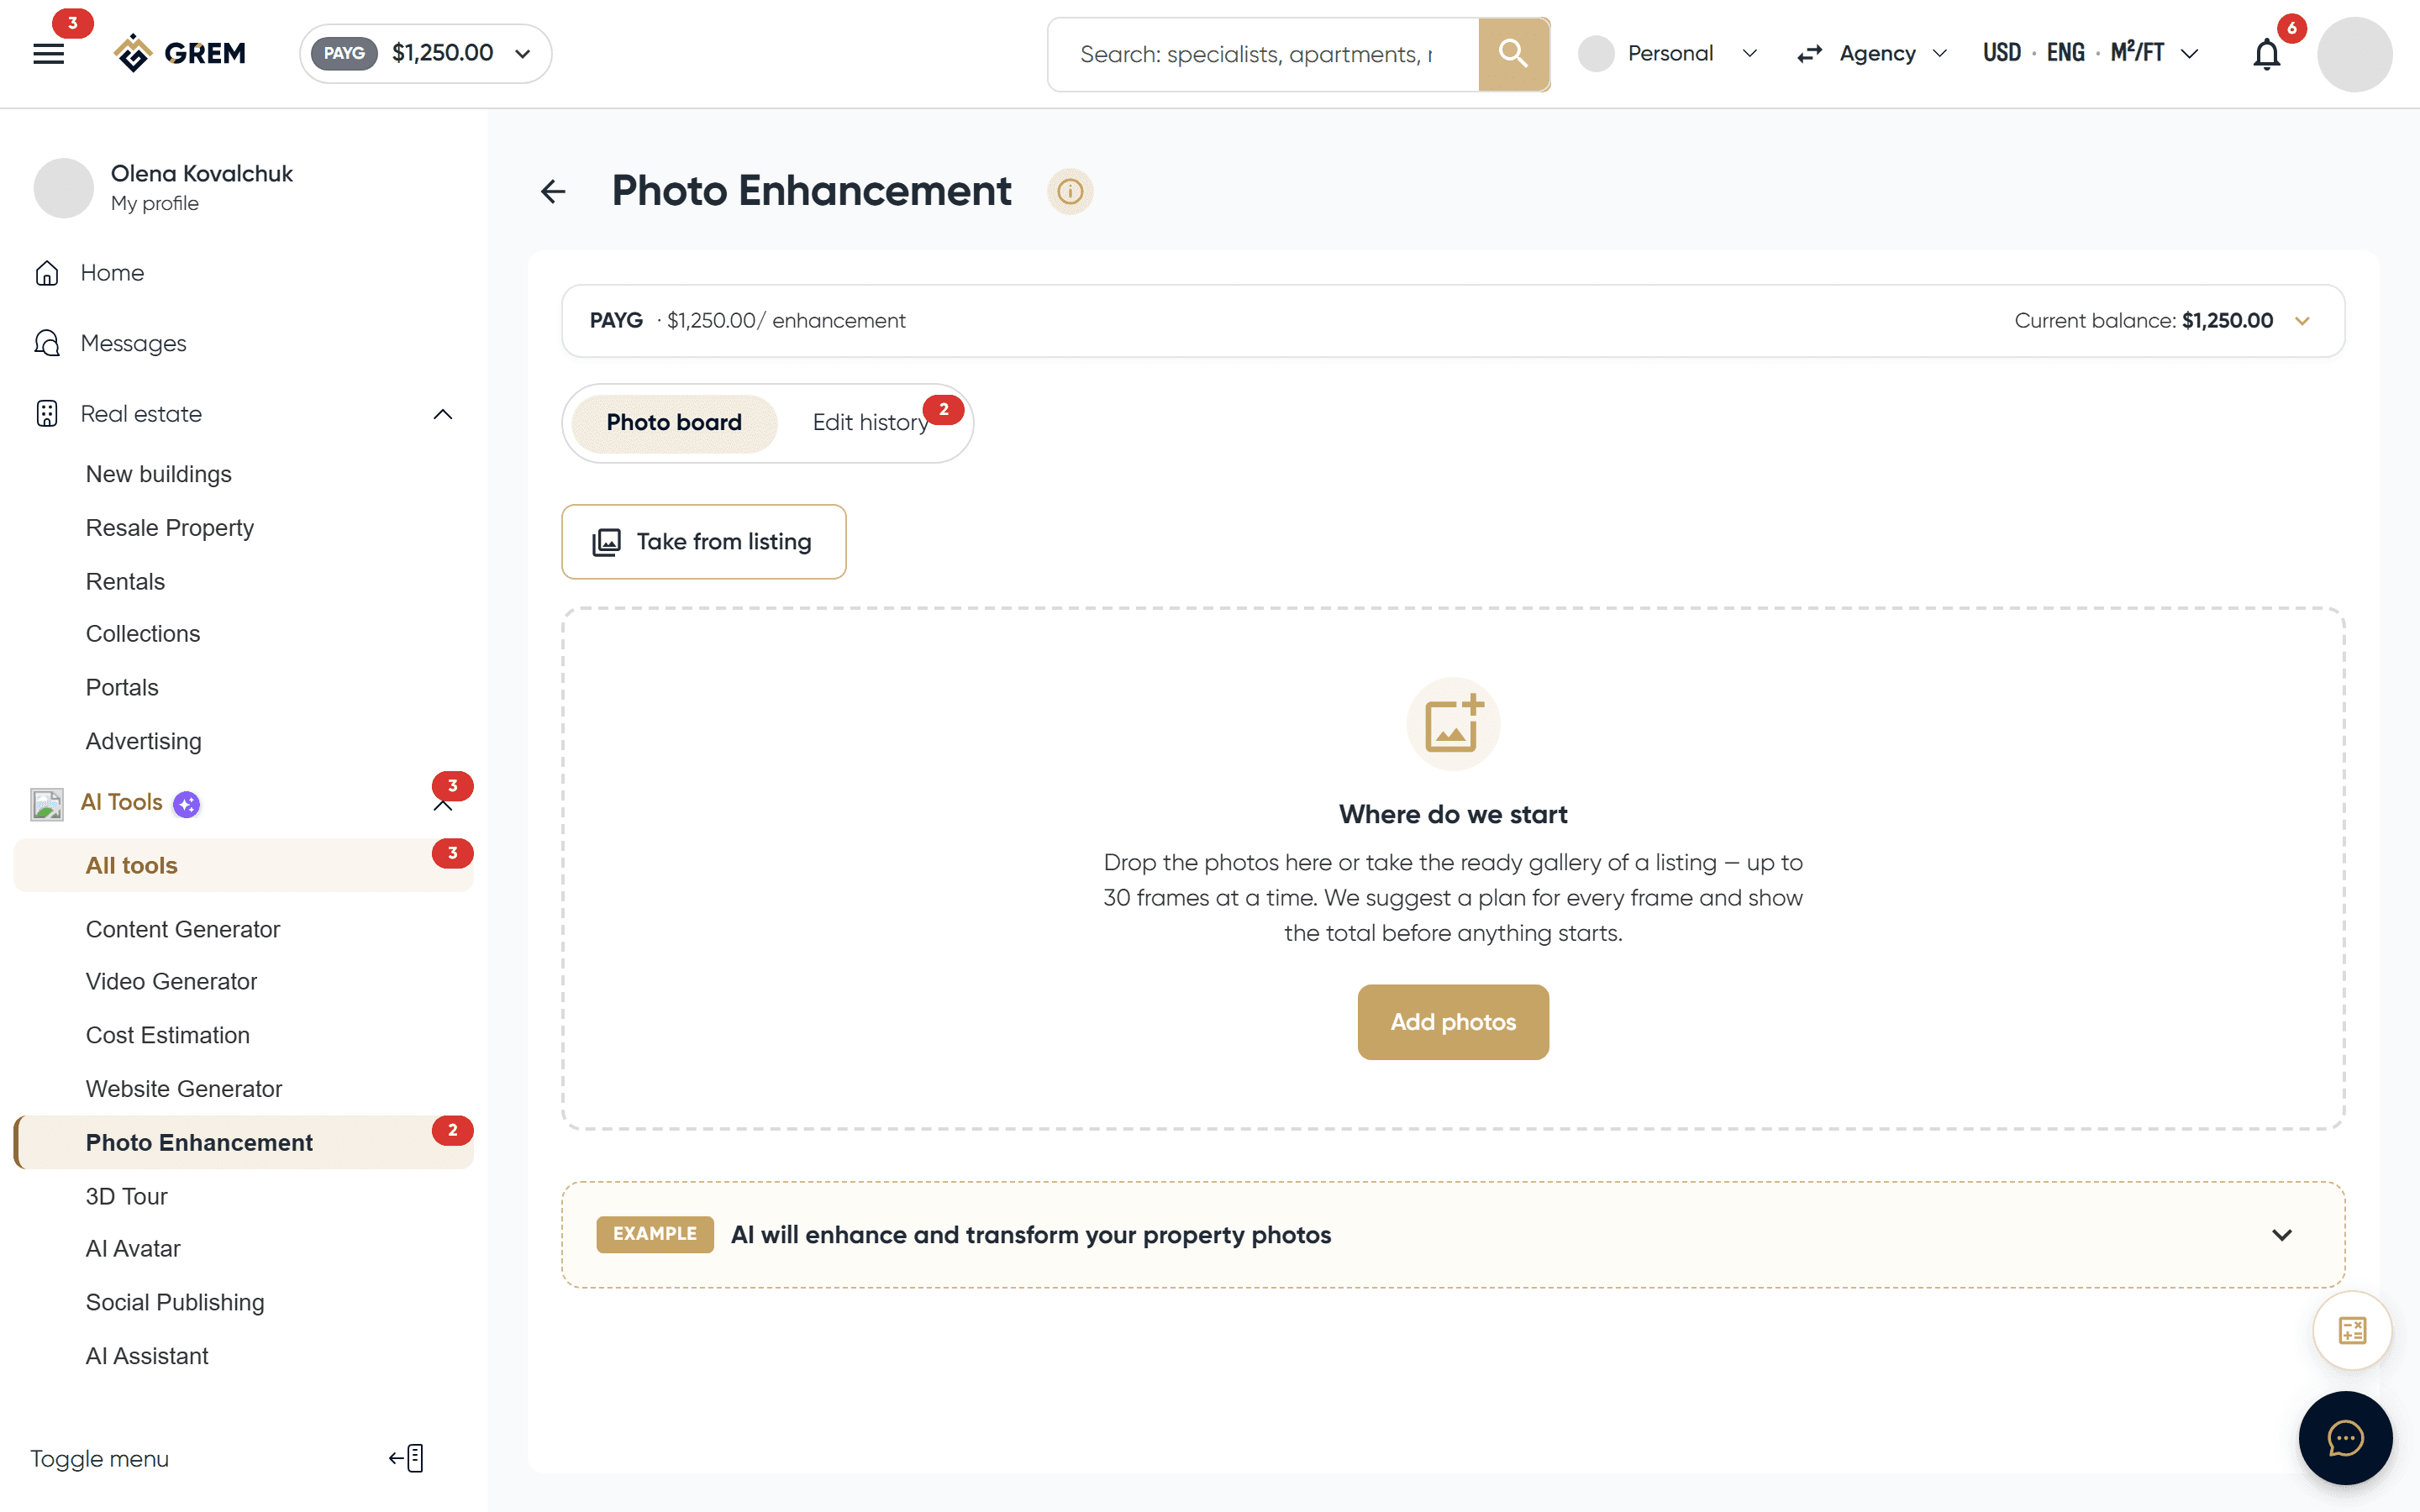Open the floating calculator icon

click(2352, 1331)
